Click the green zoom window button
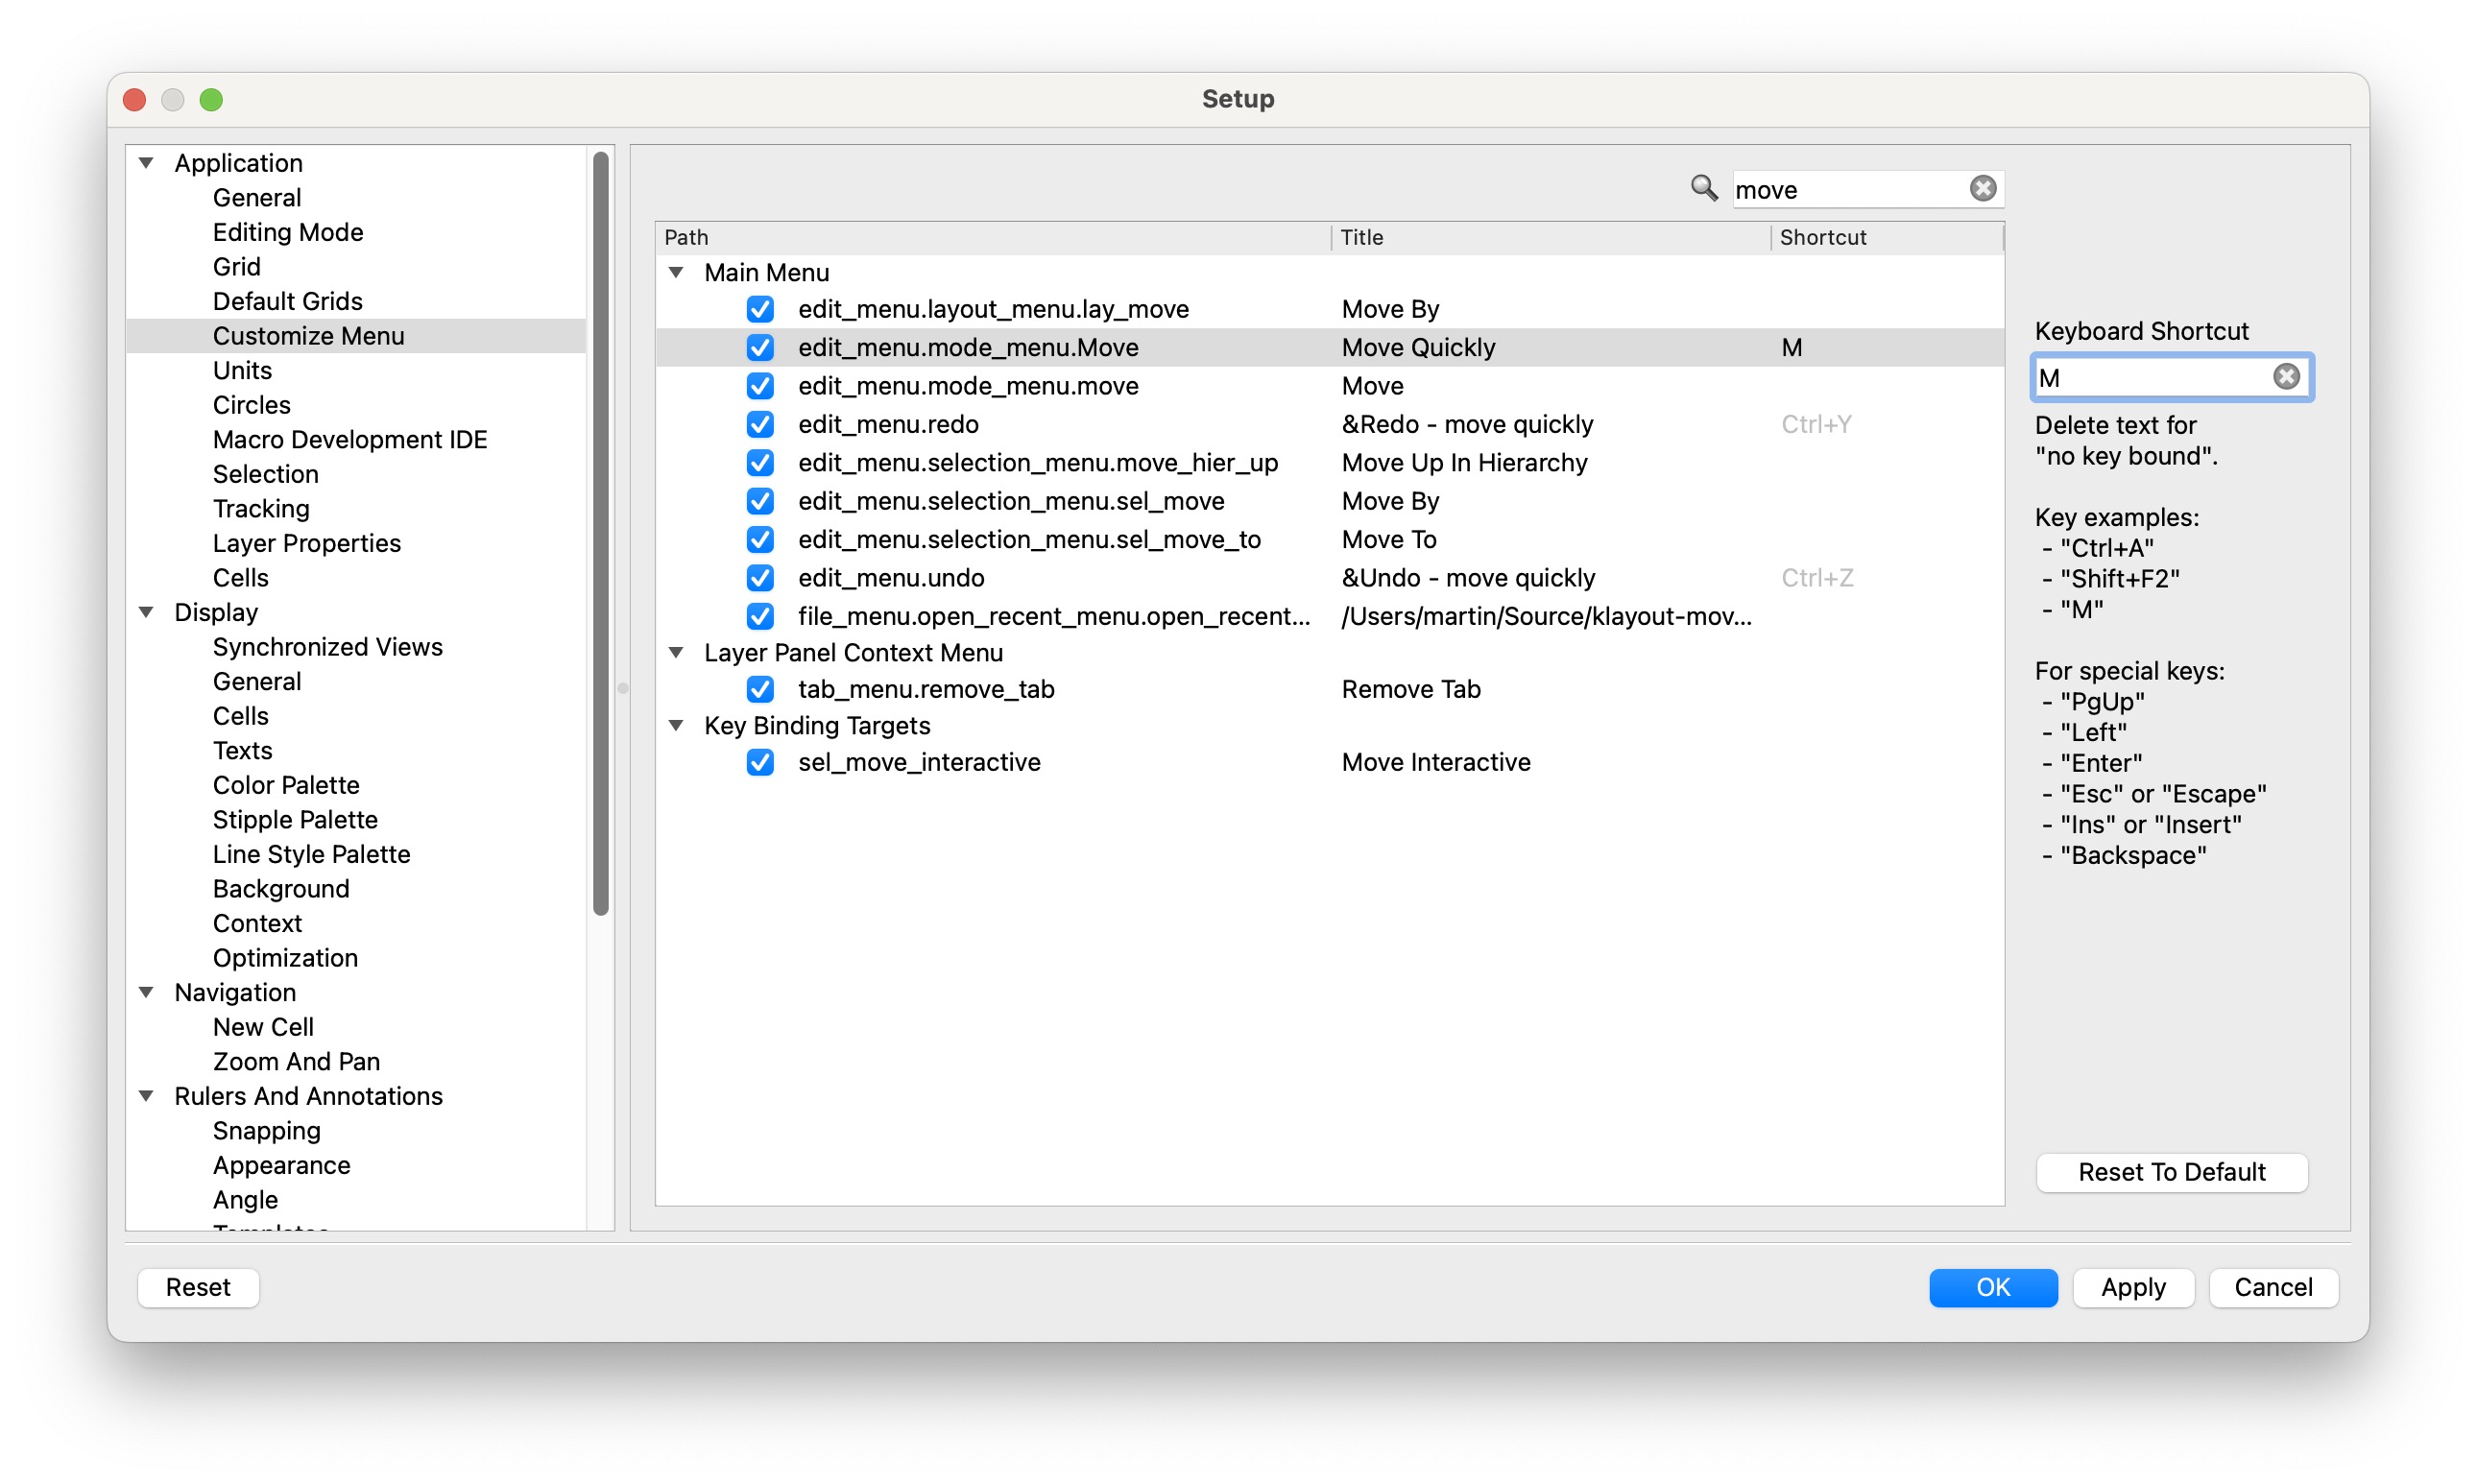Image resolution: width=2477 pixels, height=1484 pixels. (211, 99)
